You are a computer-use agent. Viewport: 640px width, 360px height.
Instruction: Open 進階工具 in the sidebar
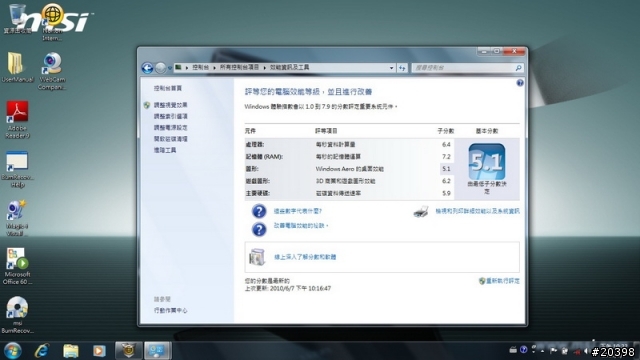point(165,150)
